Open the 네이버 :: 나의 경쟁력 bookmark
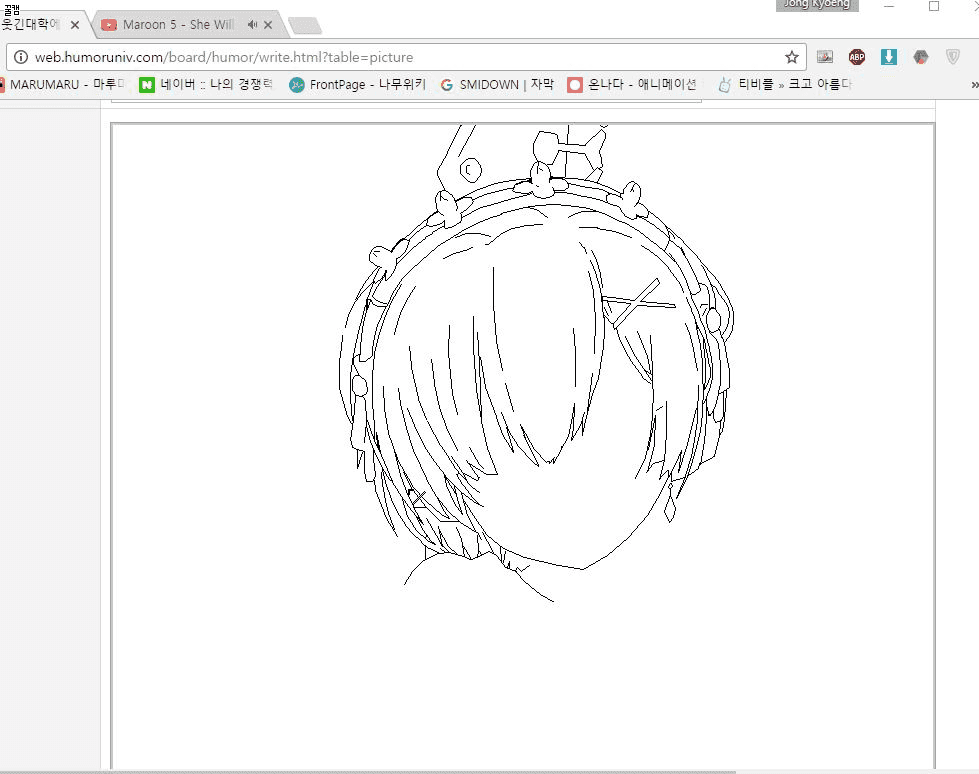This screenshot has height=774, width=979. click(x=206, y=84)
